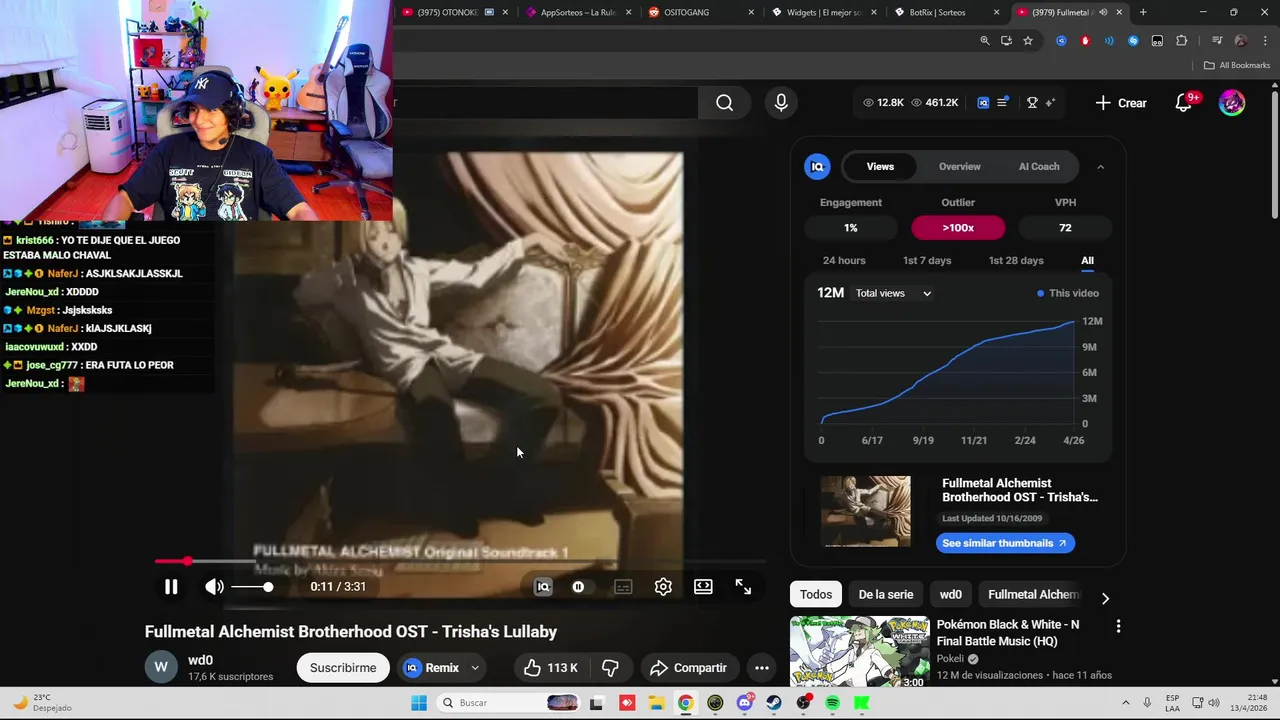Start voice search with microphone icon
Image resolution: width=1280 pixels, height=720 pixels.
pos(781,103)
